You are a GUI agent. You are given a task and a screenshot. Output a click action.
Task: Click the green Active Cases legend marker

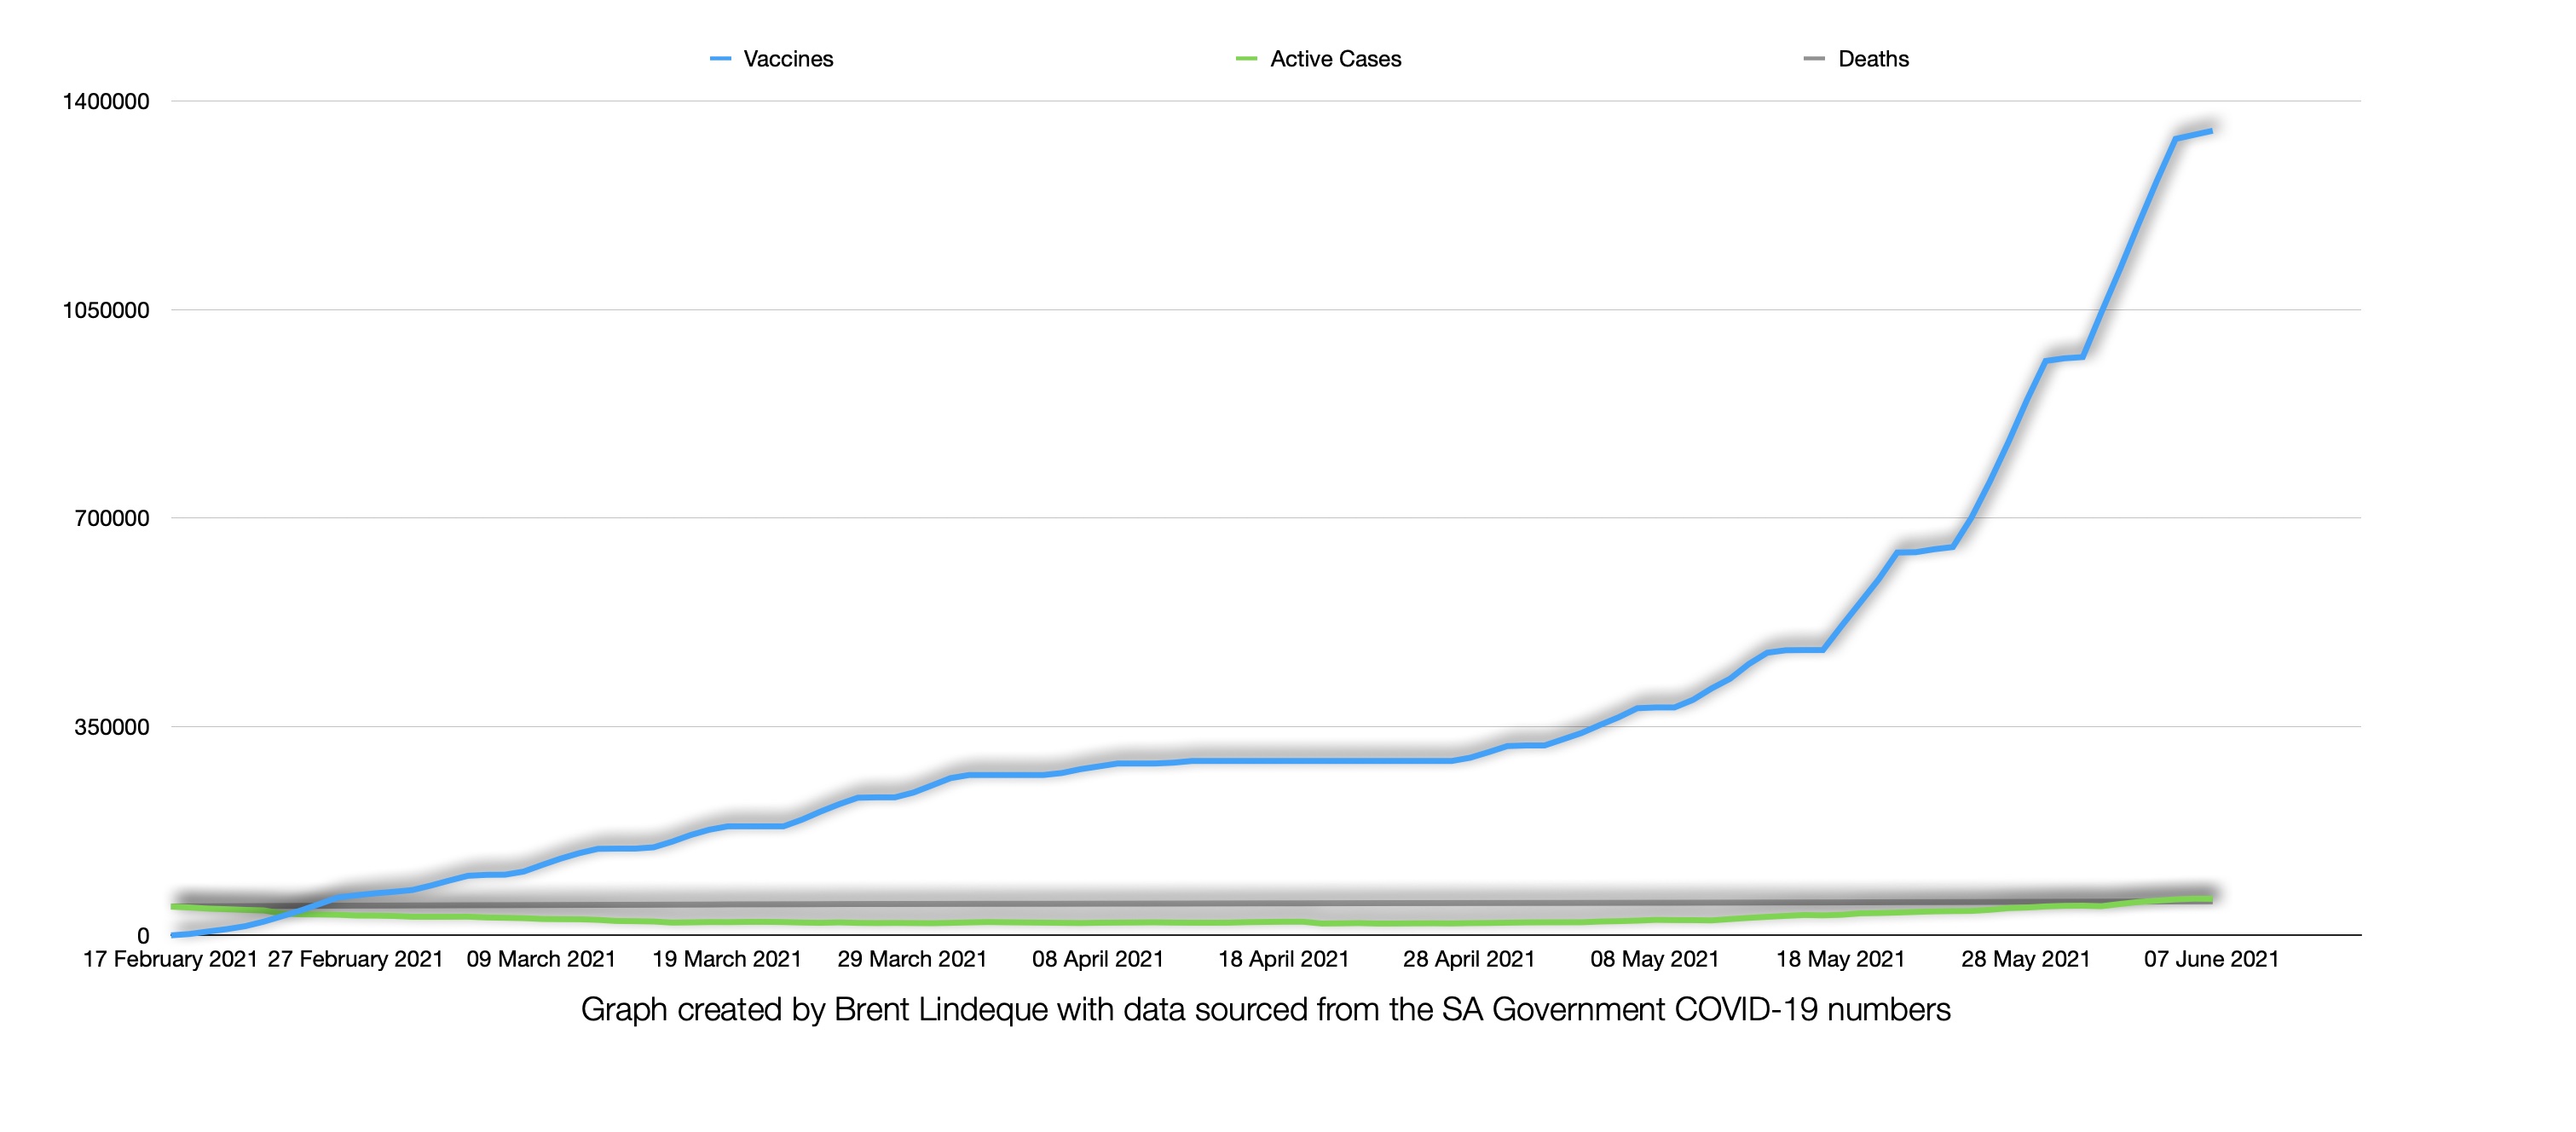coord(1246,57)
